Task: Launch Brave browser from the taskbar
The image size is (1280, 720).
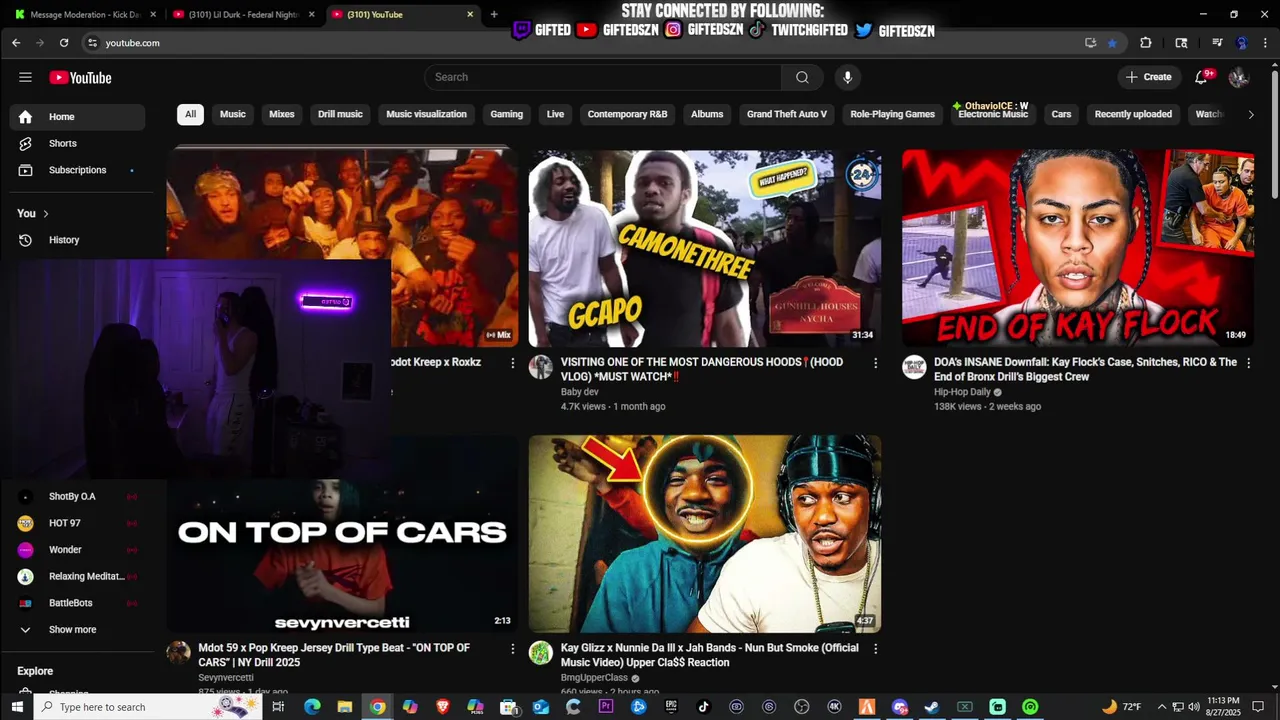Action: [443, 707]
